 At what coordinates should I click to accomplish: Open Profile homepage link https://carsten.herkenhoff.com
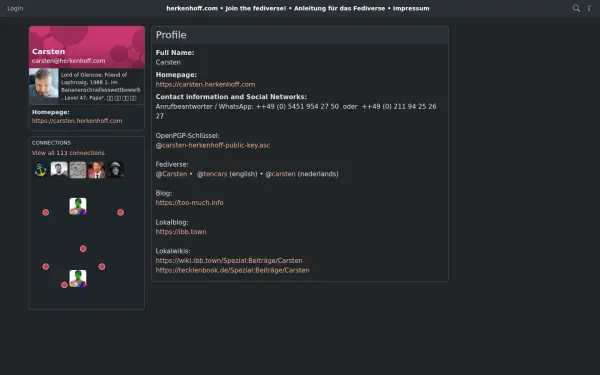point(205,84)
